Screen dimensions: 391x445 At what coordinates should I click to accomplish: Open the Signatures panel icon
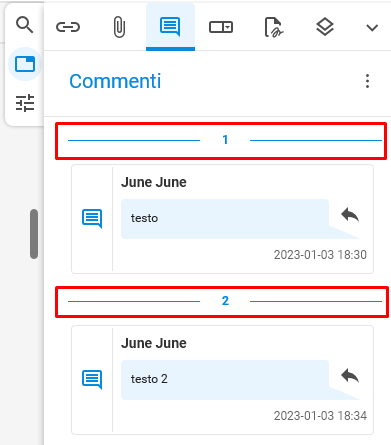coord(274,27)
